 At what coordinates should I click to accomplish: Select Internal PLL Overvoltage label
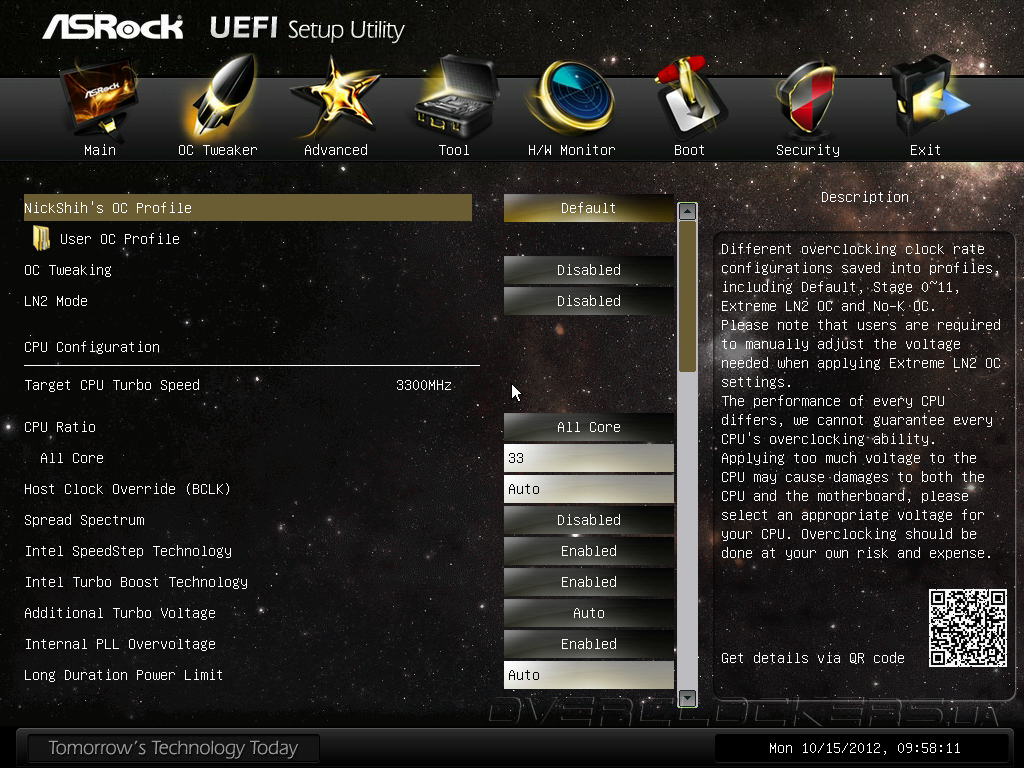[x=120, y=644]
